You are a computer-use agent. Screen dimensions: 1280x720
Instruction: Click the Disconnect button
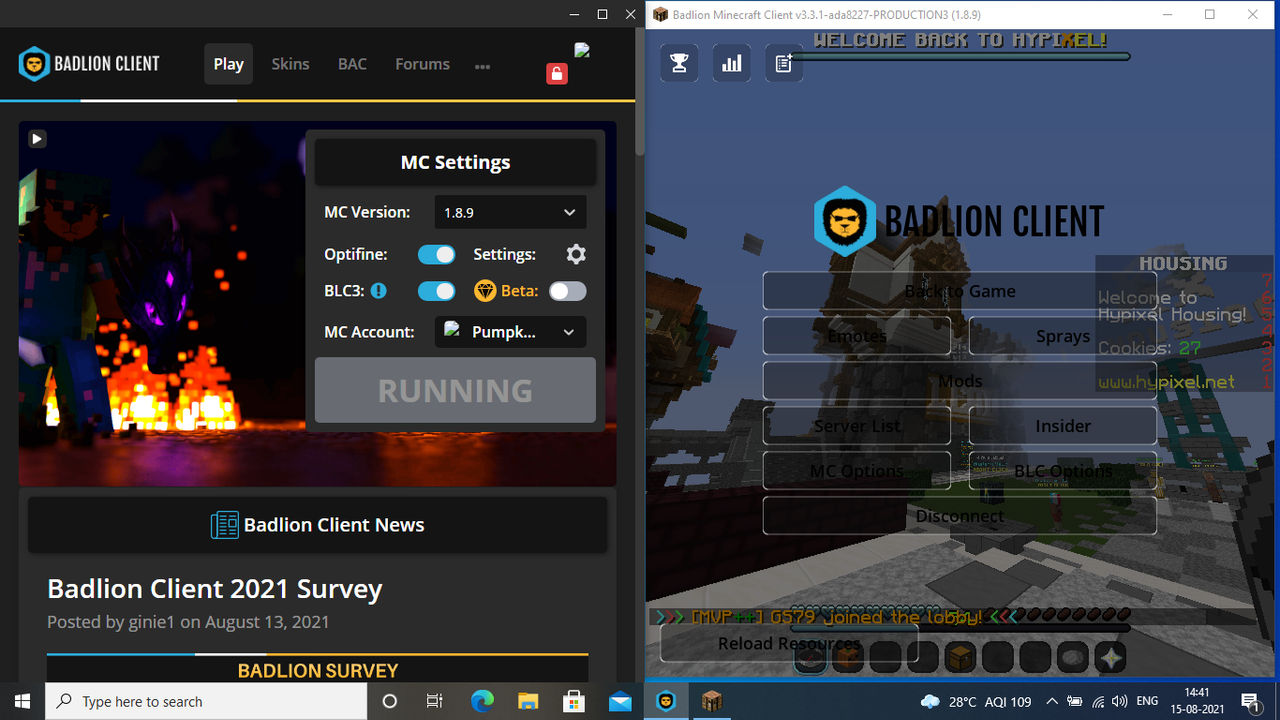coord(960,516)
